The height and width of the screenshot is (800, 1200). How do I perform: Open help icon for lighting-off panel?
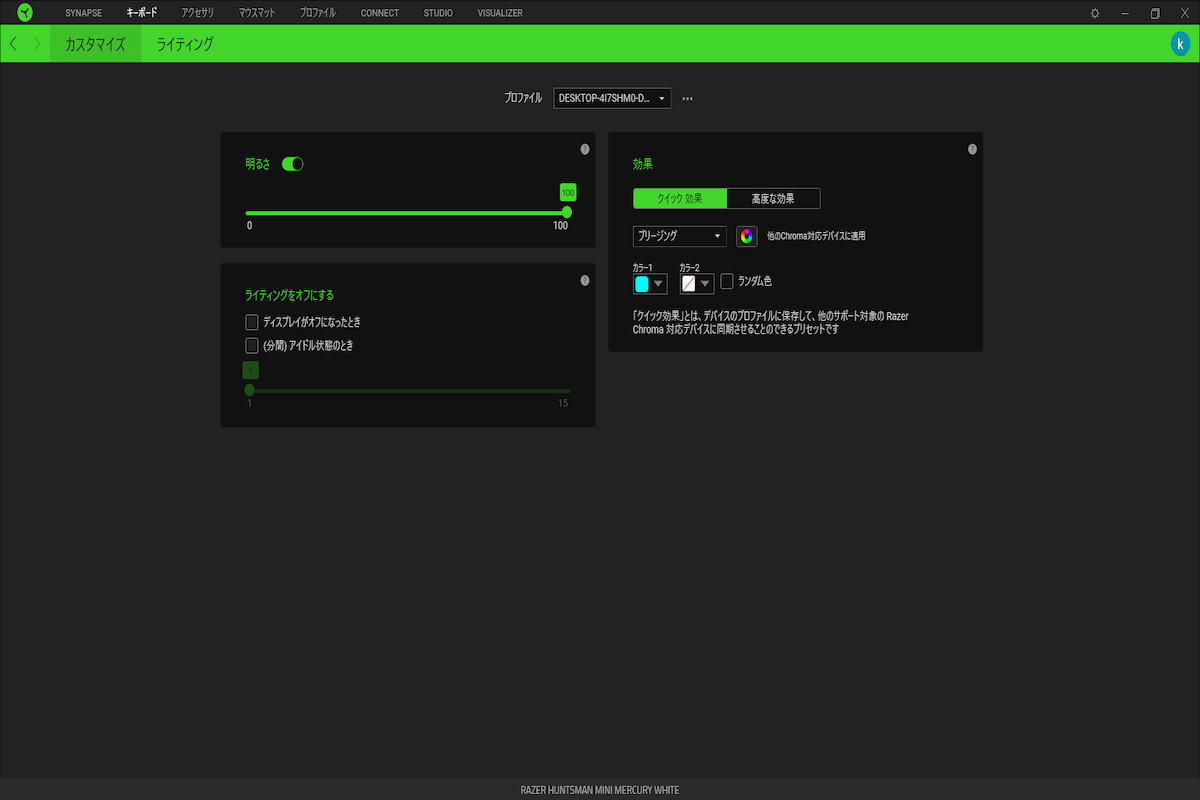pos(585,281)
